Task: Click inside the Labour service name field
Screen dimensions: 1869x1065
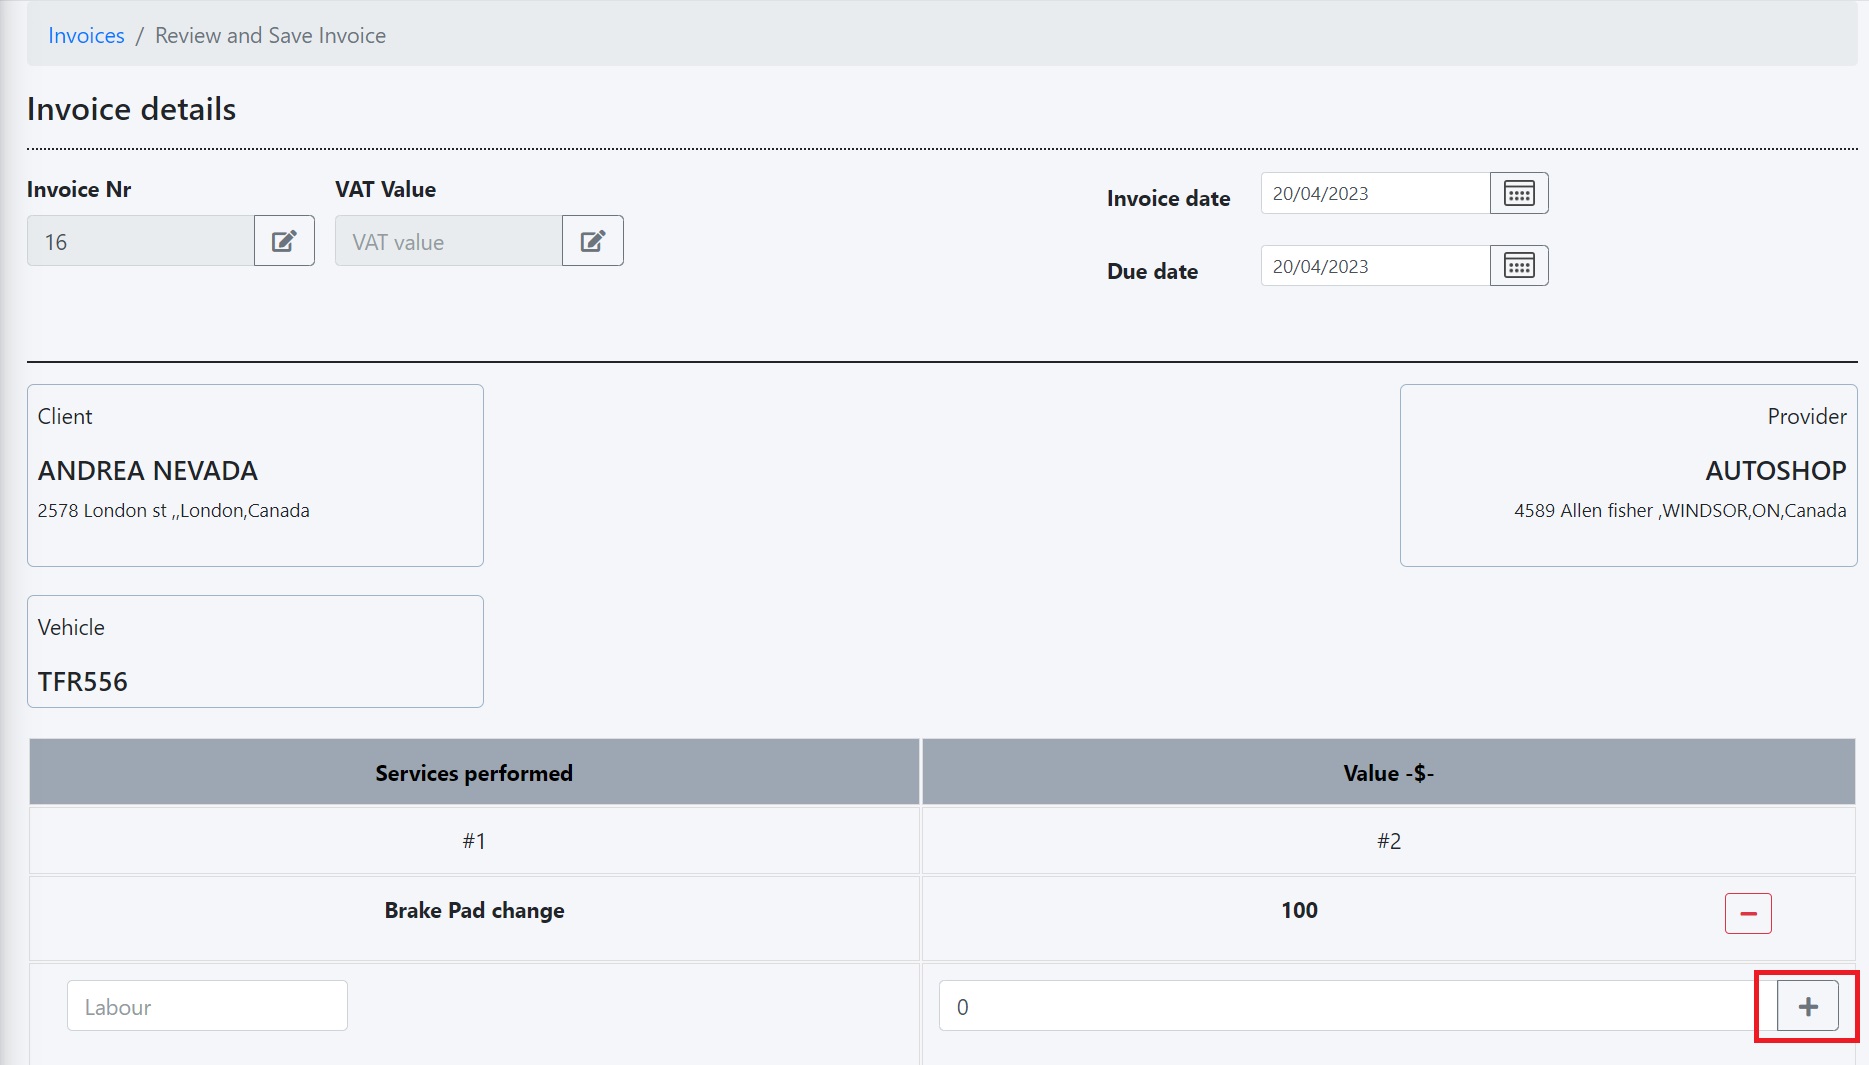Action: click(206, 1006)
